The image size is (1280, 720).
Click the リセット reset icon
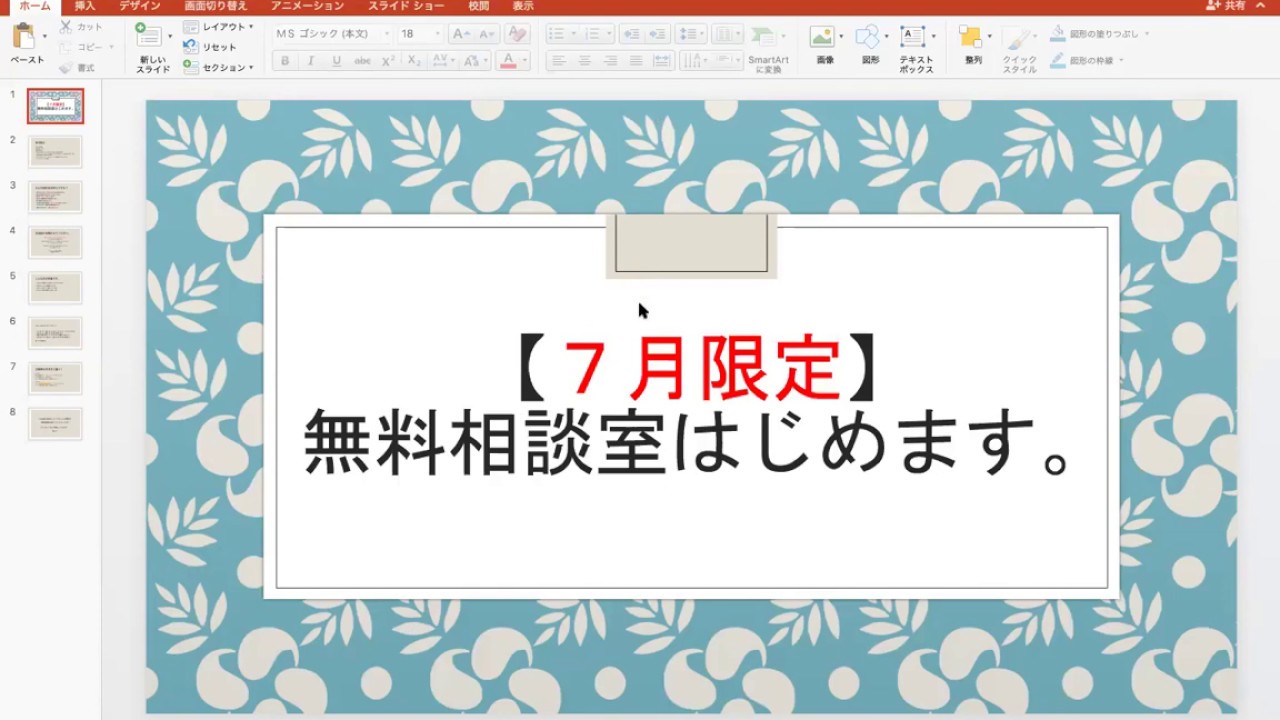tap(190, 47)
